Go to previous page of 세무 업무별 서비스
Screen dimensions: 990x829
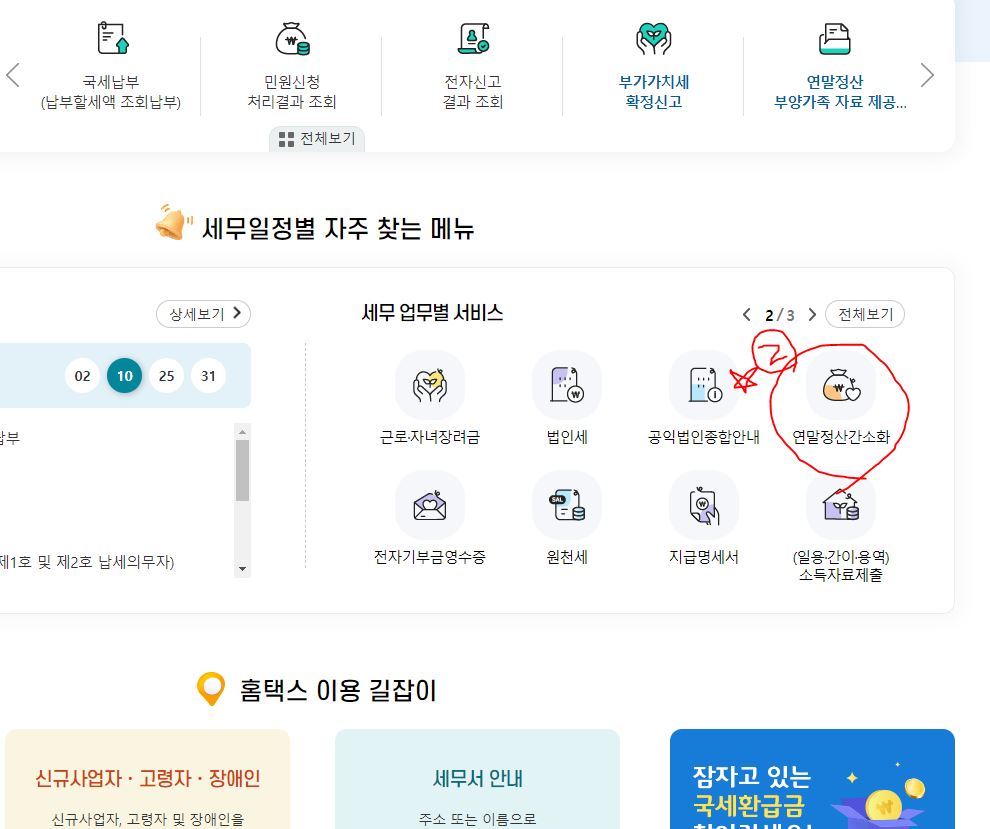pos(746,314)
